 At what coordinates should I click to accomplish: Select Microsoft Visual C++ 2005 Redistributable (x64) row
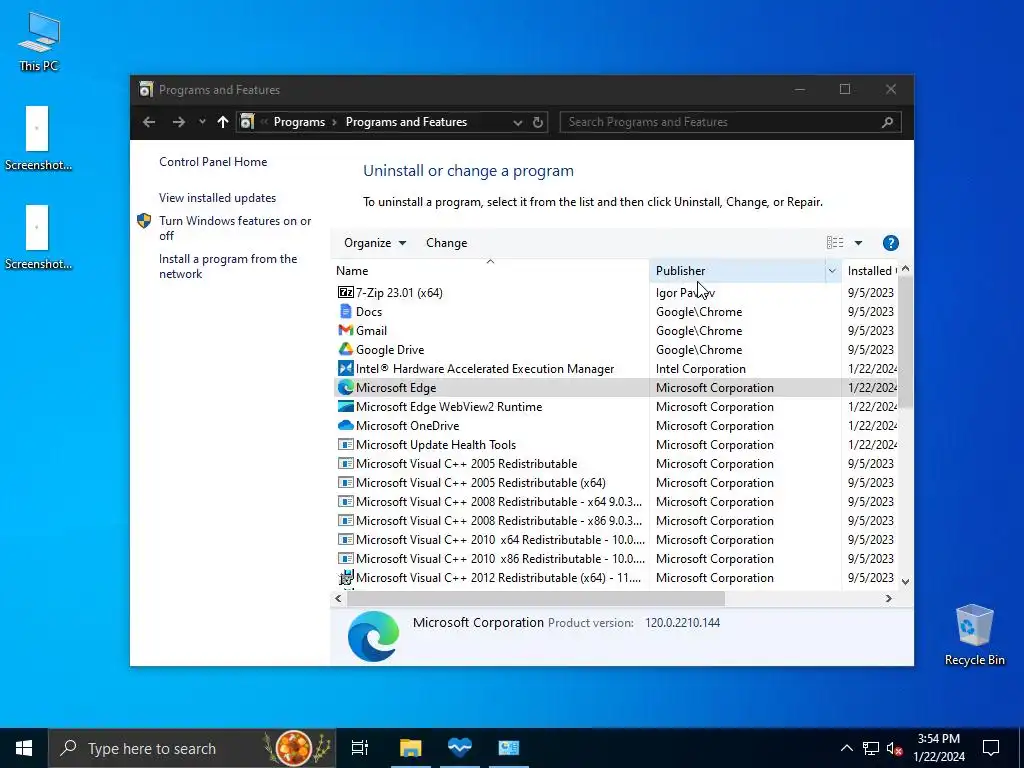point(616,483)
